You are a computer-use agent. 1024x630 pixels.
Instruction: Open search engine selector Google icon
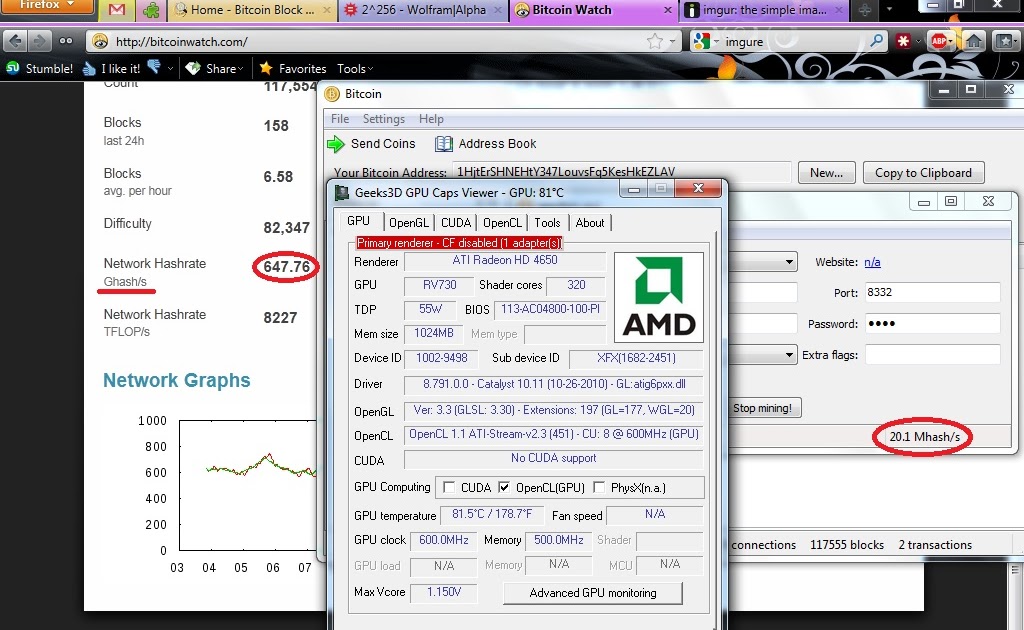coord(706,41)
